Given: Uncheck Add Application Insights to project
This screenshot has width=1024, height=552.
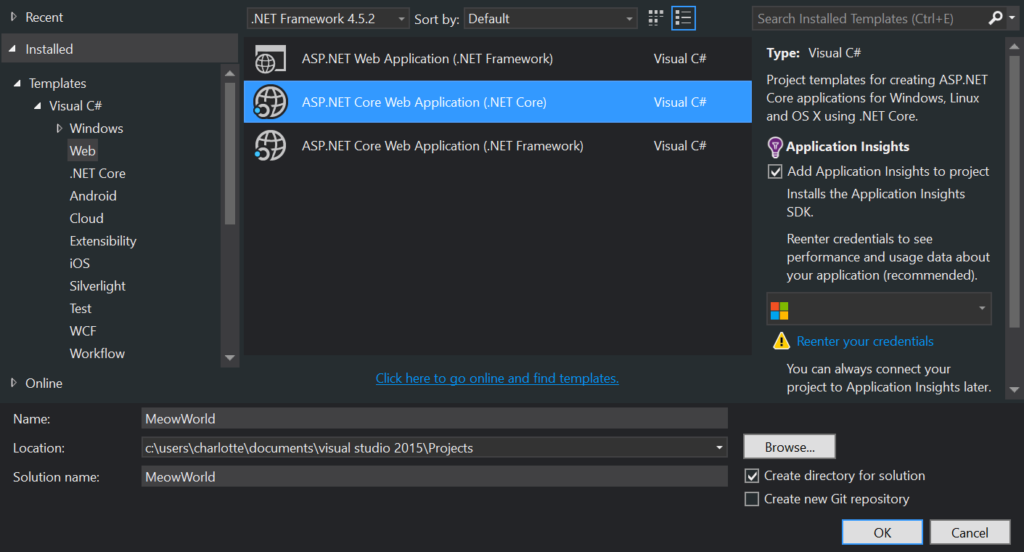Looking at the screenshot, I should [x=775, y=172].
